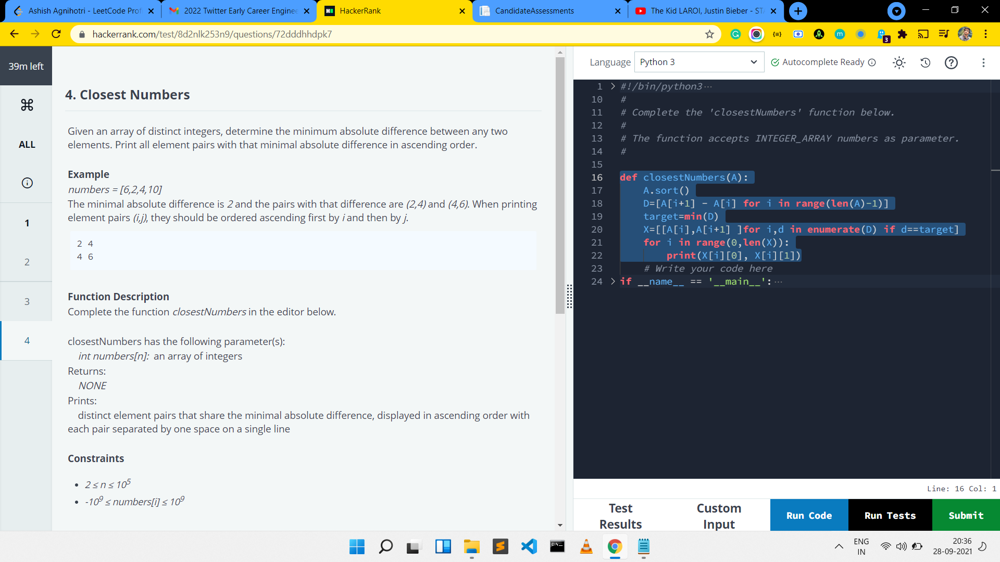The image size is (1000, 562).
Task: Click the curly-braces extension icon
Action: coord(777,34)
